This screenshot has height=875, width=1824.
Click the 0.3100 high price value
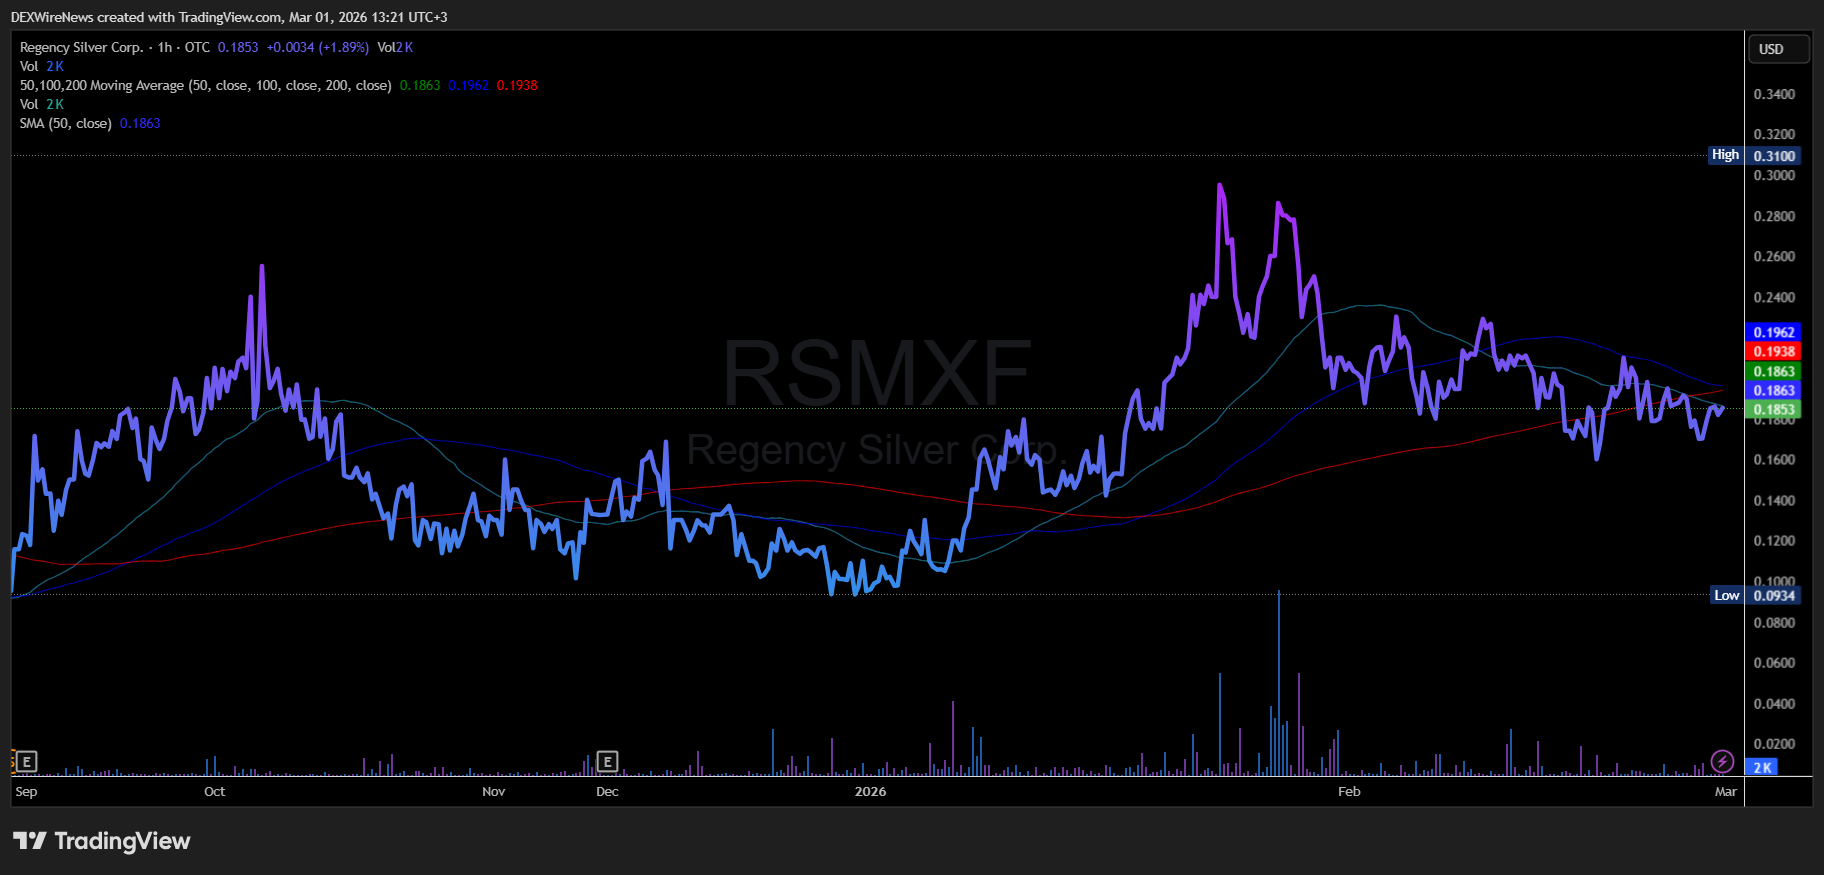1774,156
